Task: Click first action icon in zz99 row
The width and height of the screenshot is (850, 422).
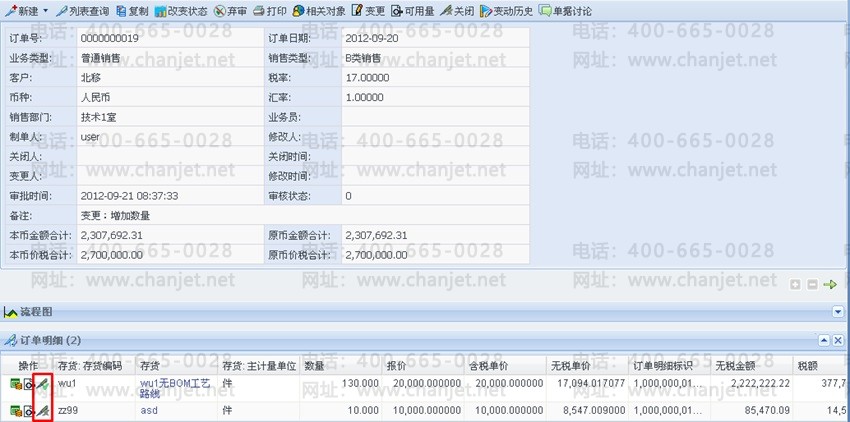Action: pos(15,411)
